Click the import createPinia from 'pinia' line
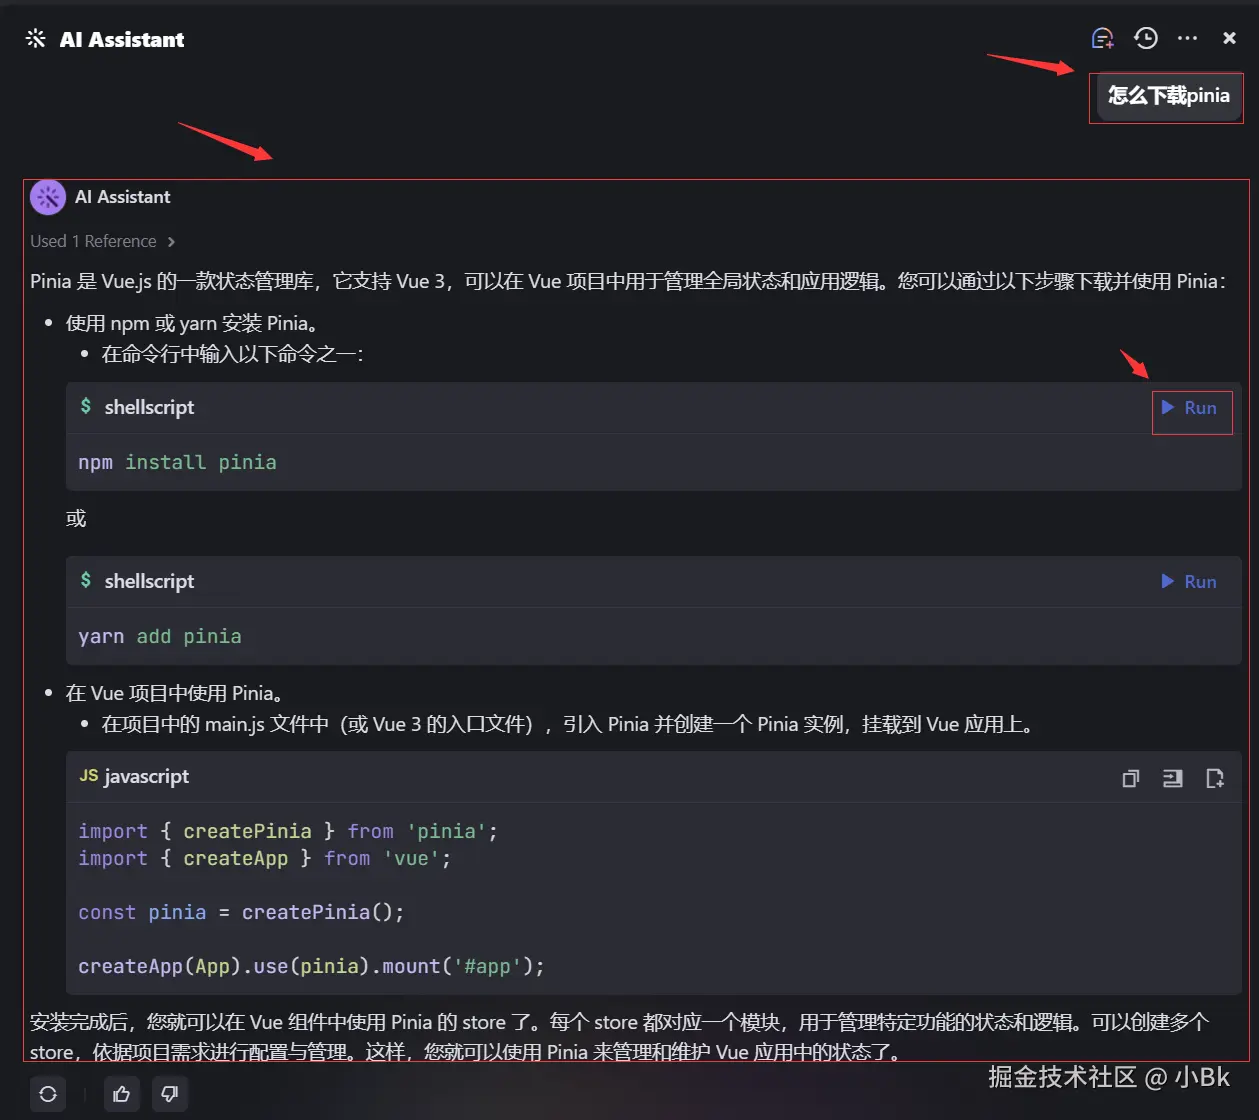Image resolution: width=1259 pixels, height=1120 pixels. [x=288, y=831]
